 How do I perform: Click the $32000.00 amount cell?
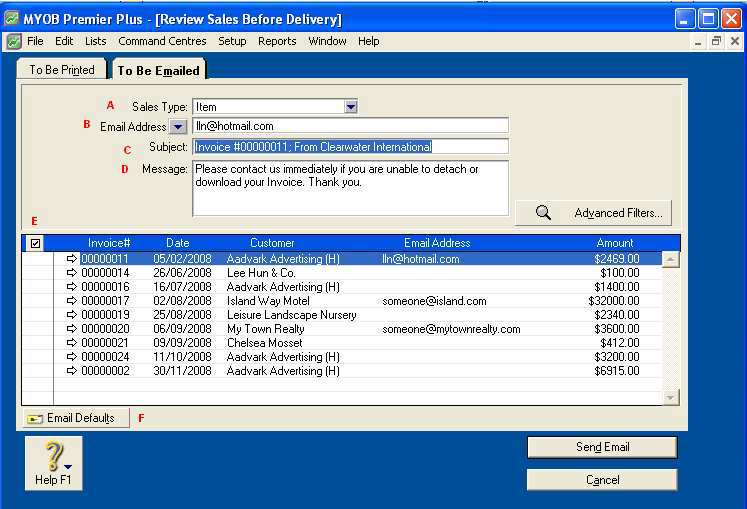[614, 301]
